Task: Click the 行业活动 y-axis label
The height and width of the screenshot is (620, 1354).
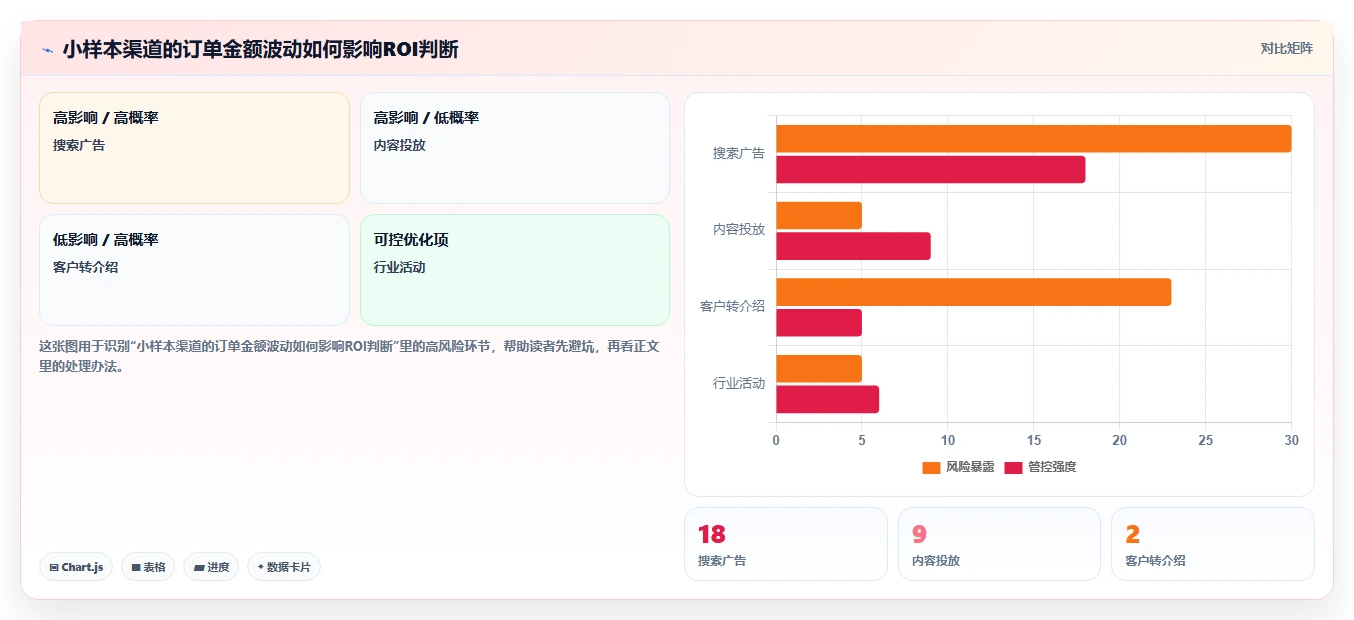Action: coord(739,384)
